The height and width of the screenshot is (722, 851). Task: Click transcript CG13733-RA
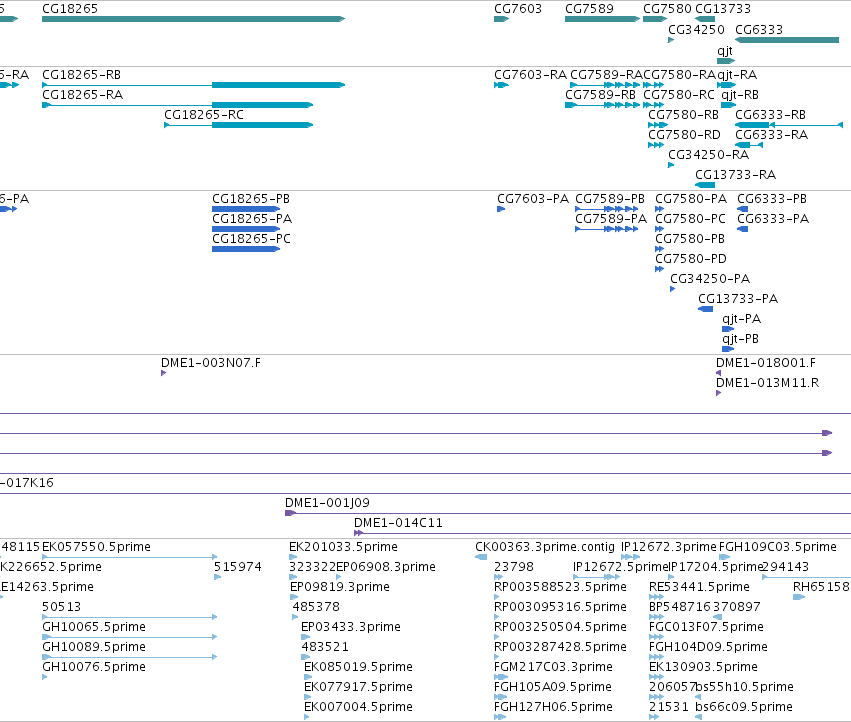[x=735, y=175]
